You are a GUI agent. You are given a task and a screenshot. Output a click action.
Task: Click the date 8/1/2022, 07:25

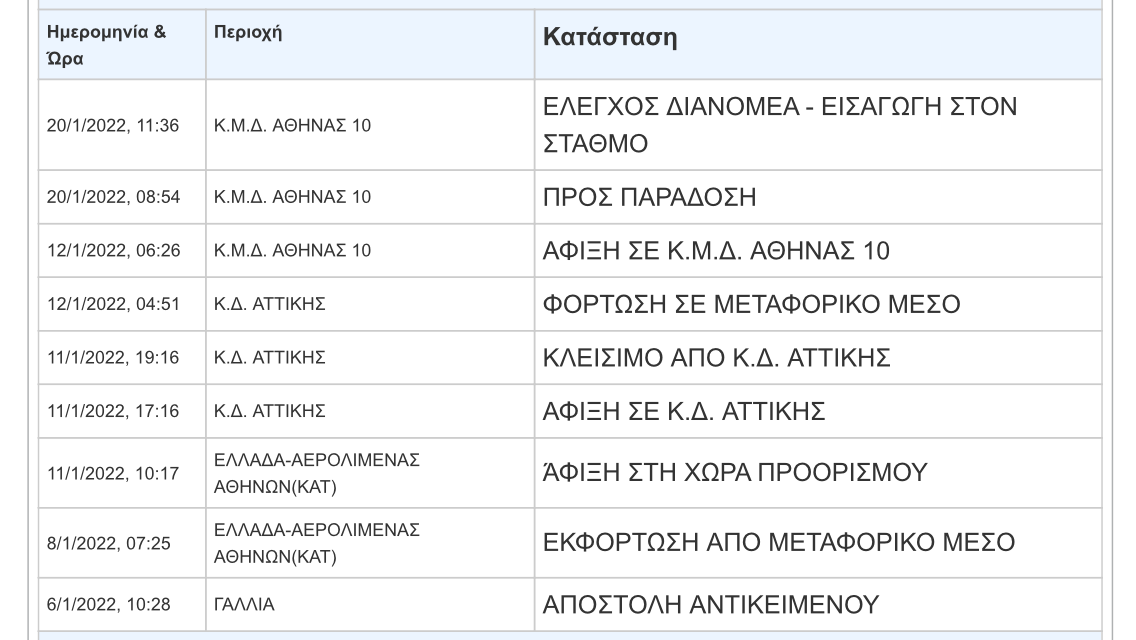109,544
